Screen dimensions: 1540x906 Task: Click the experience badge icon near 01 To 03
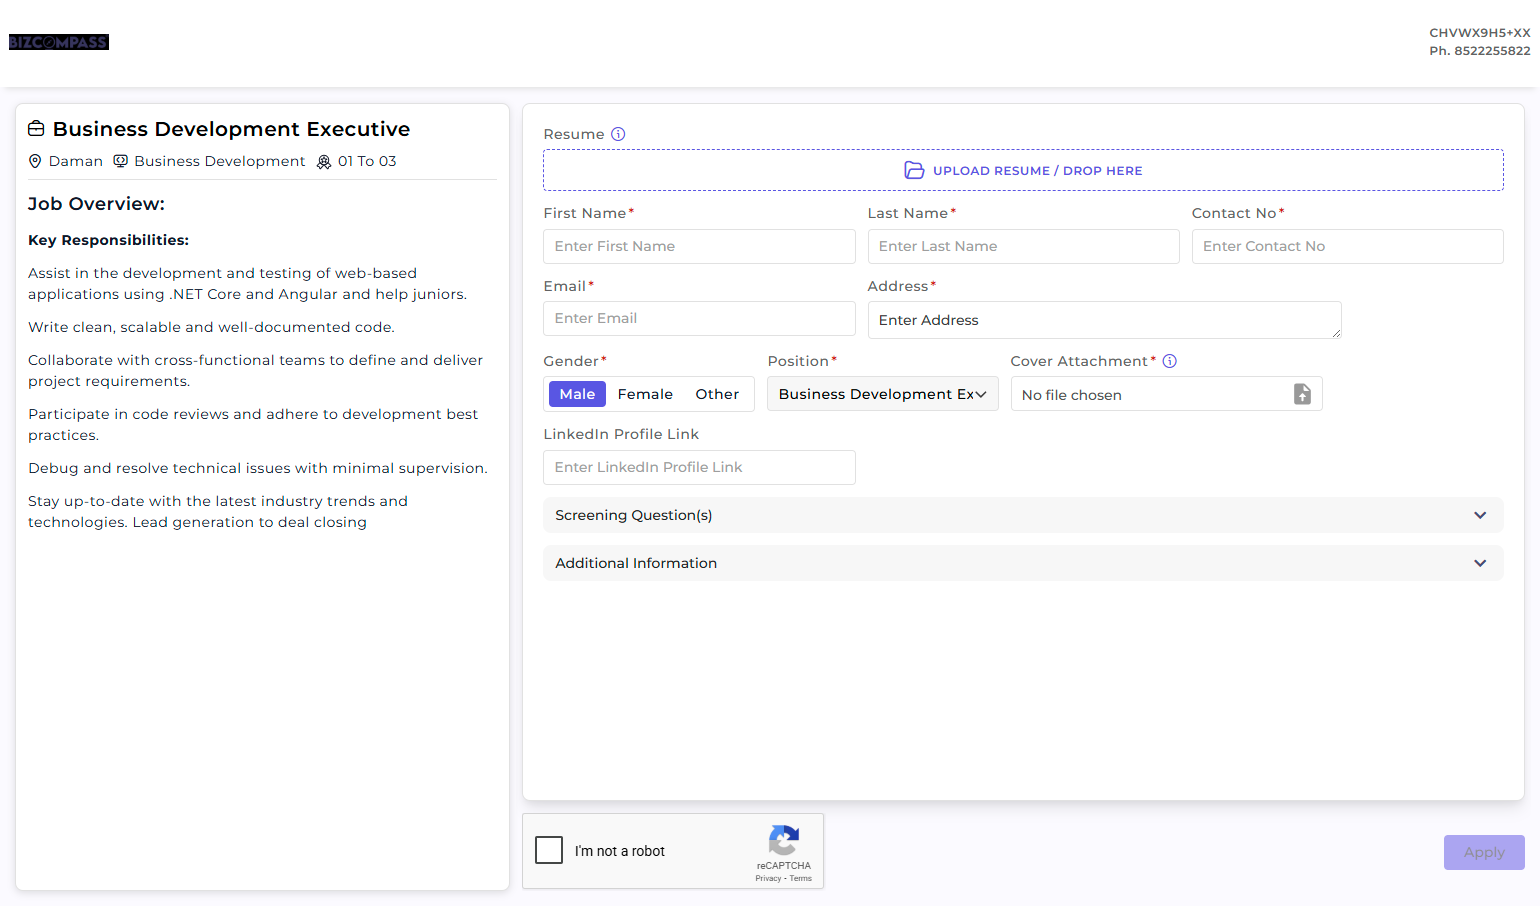click(324, 162)
